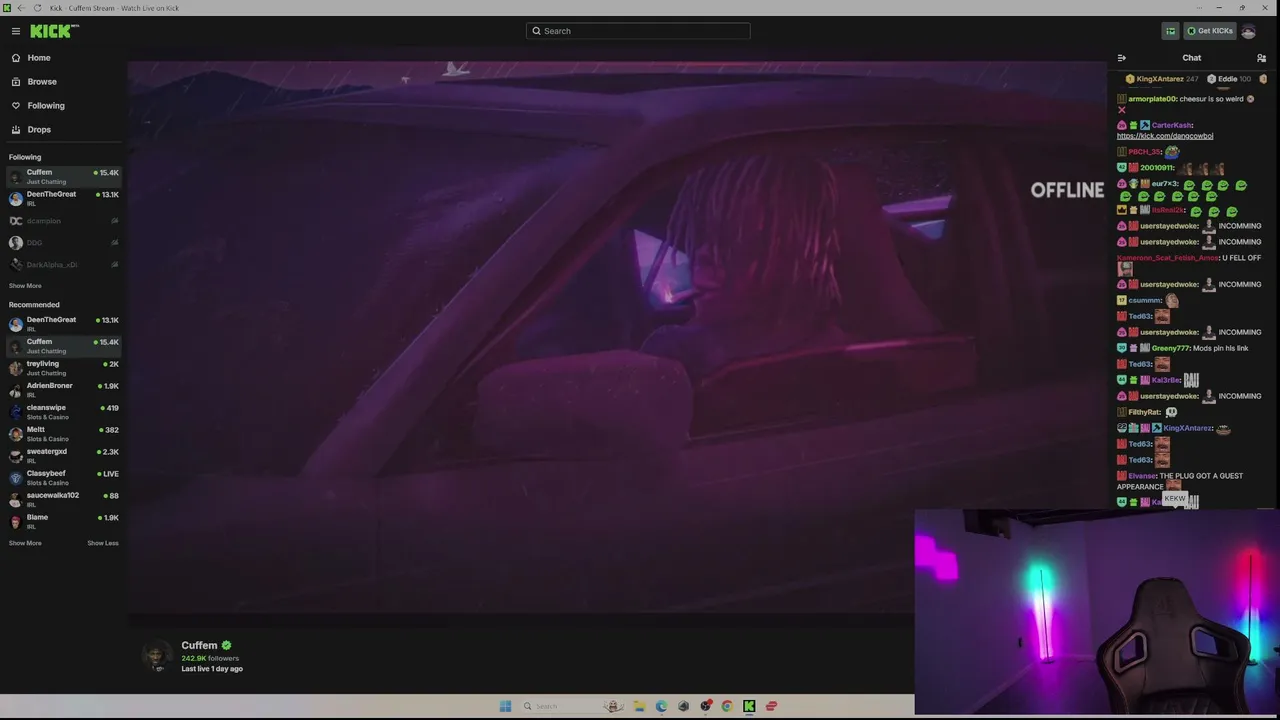Click the Get KICKs button

pyautogui.click(x=1210, y=31)
